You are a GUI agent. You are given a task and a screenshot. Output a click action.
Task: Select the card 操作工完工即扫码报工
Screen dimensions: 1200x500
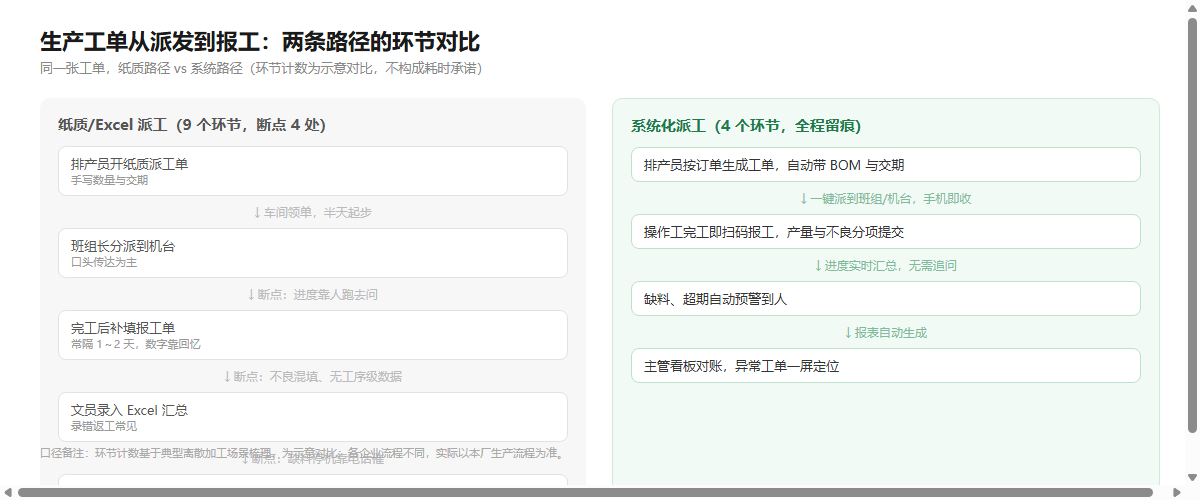pos(886,232)
